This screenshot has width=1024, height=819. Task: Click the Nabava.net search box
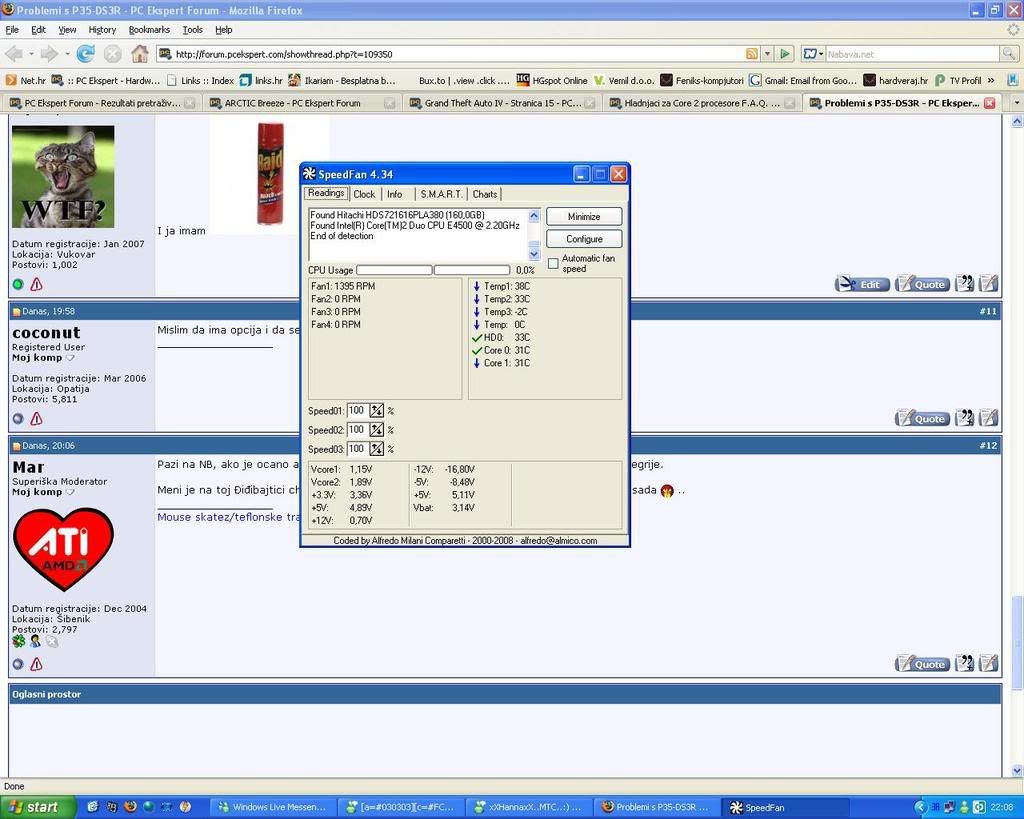point(913,54)
